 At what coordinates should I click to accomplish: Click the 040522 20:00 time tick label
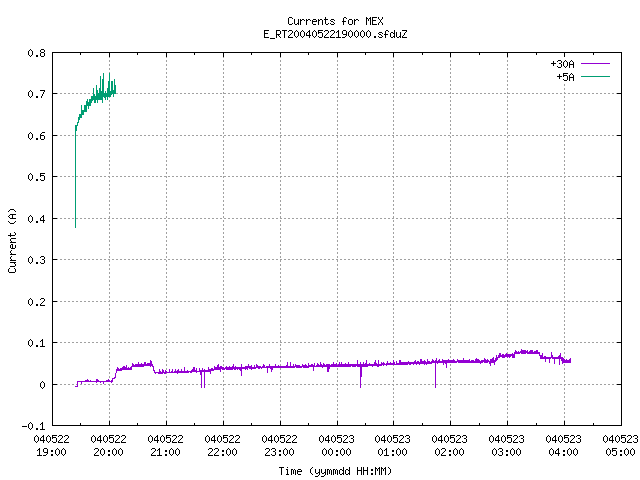(x=109, y=445)
